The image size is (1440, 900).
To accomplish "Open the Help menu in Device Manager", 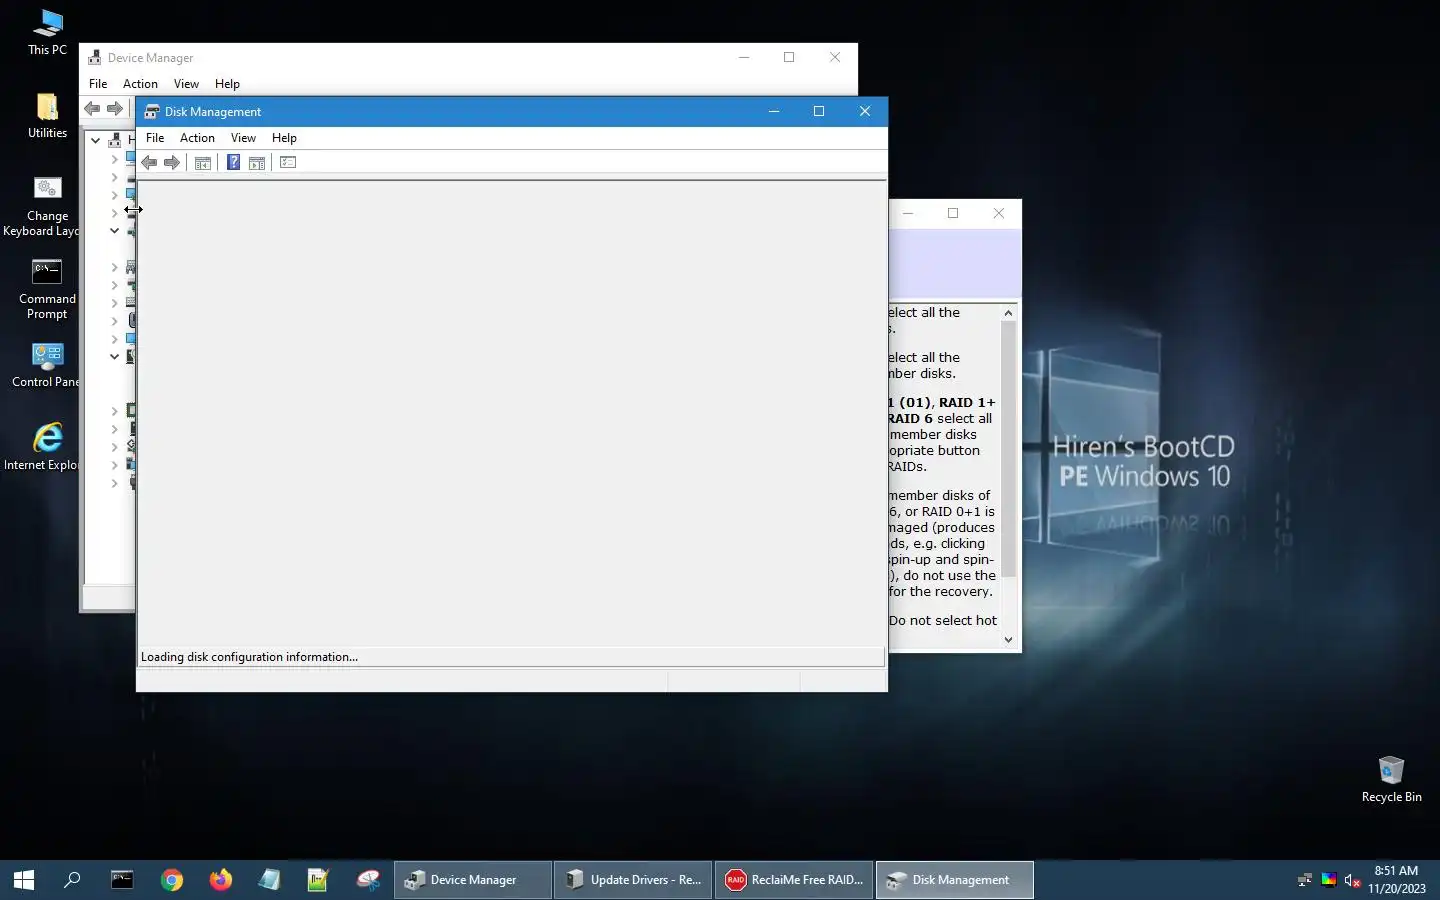I will [x=227, y=84].
